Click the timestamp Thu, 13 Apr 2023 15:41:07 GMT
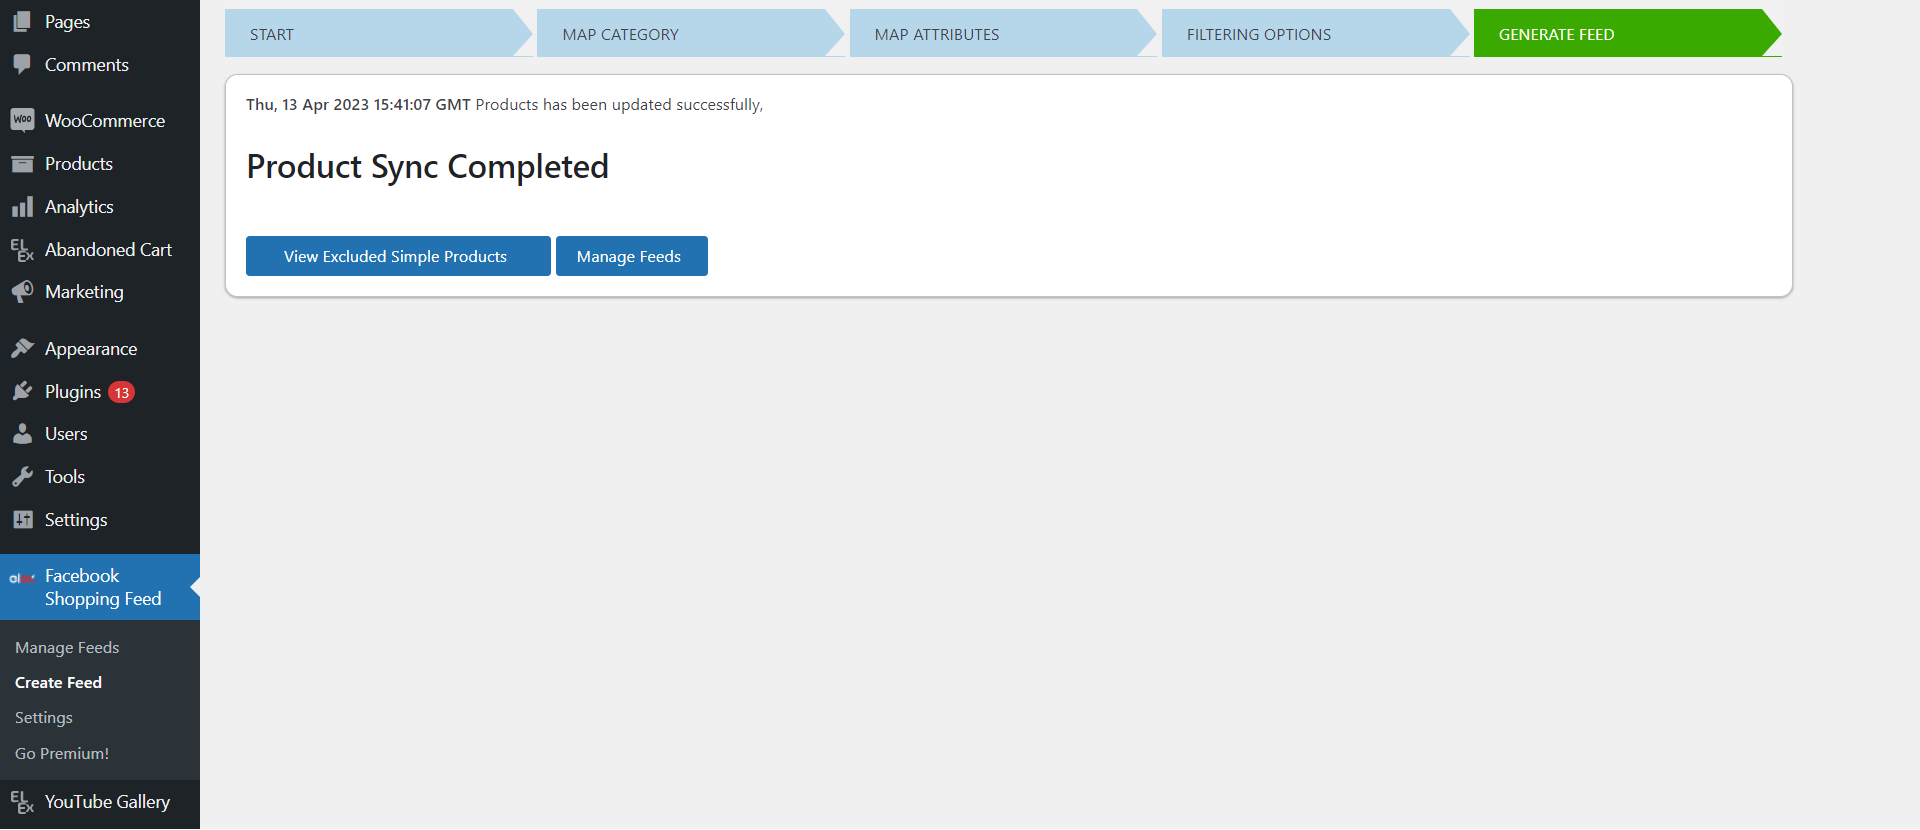 (358, 104)
